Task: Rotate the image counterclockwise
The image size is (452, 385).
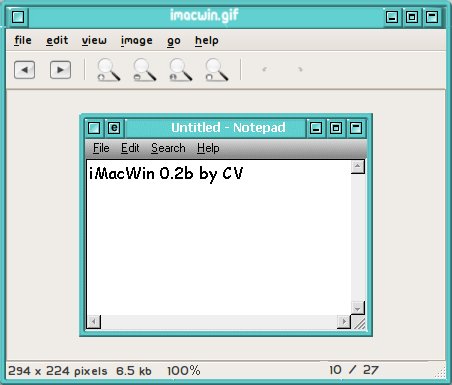Action: pyautogui.click(x=265, y=69)
